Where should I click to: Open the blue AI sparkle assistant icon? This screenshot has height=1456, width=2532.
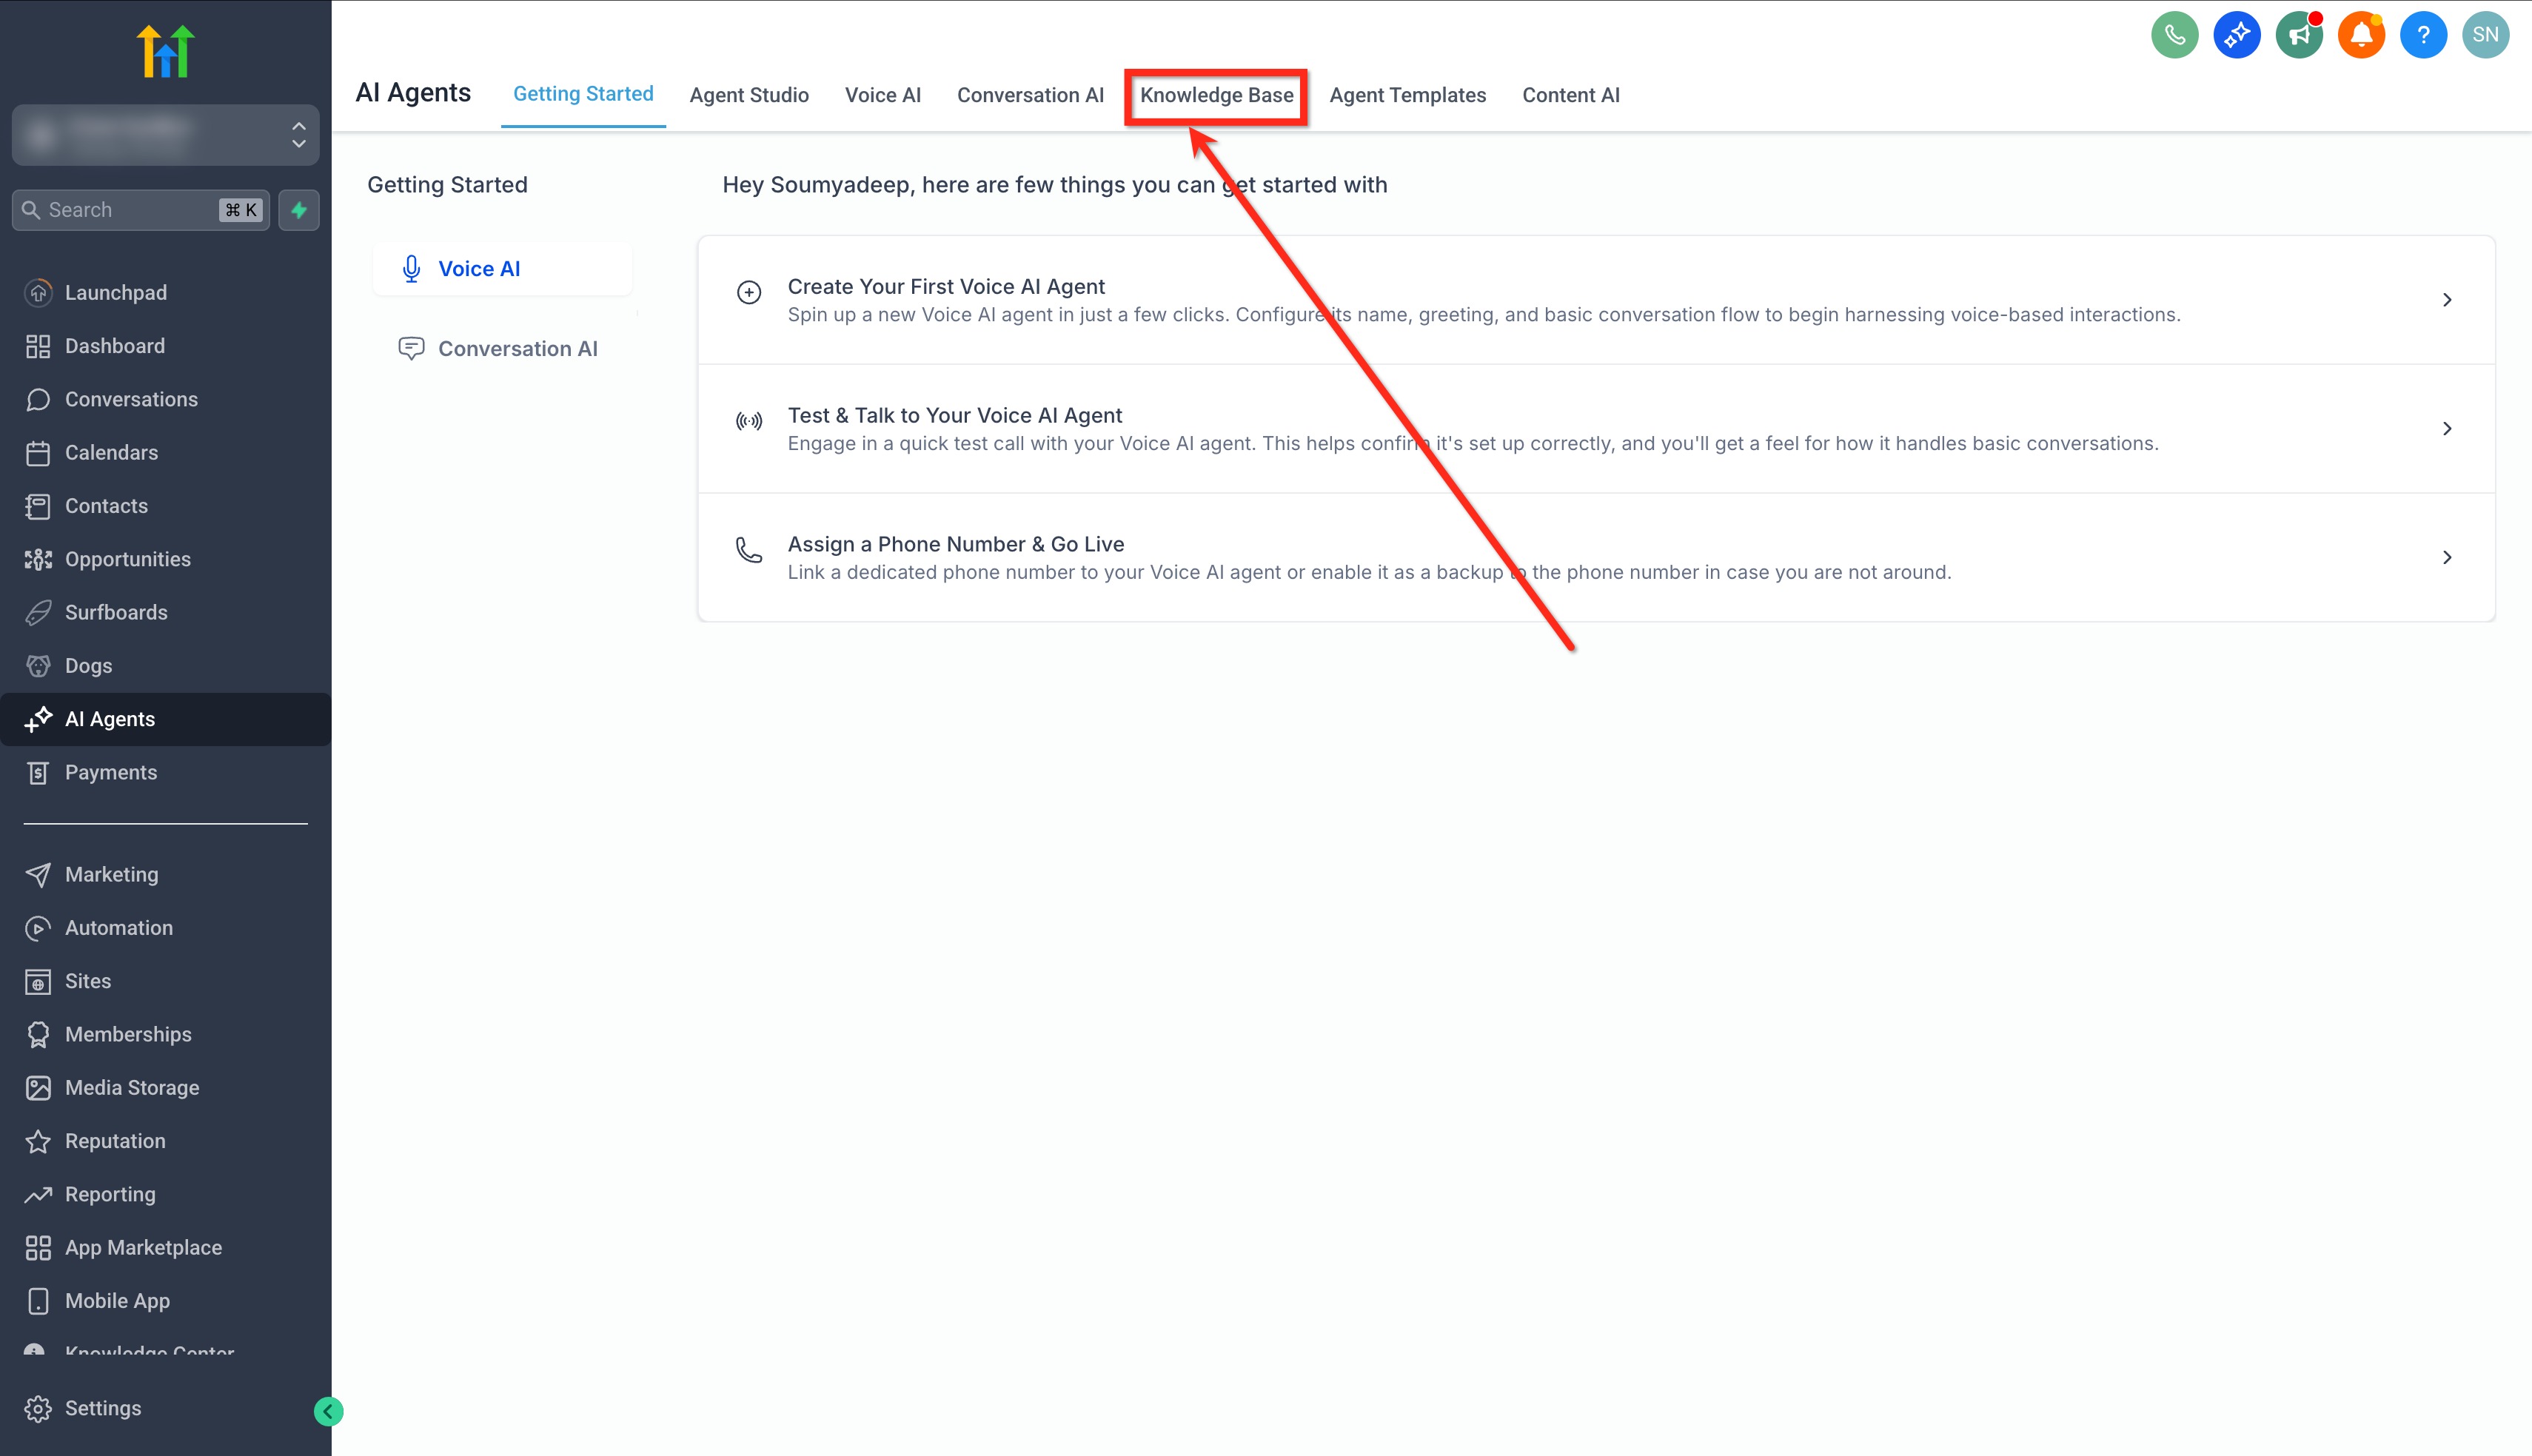2236,36
